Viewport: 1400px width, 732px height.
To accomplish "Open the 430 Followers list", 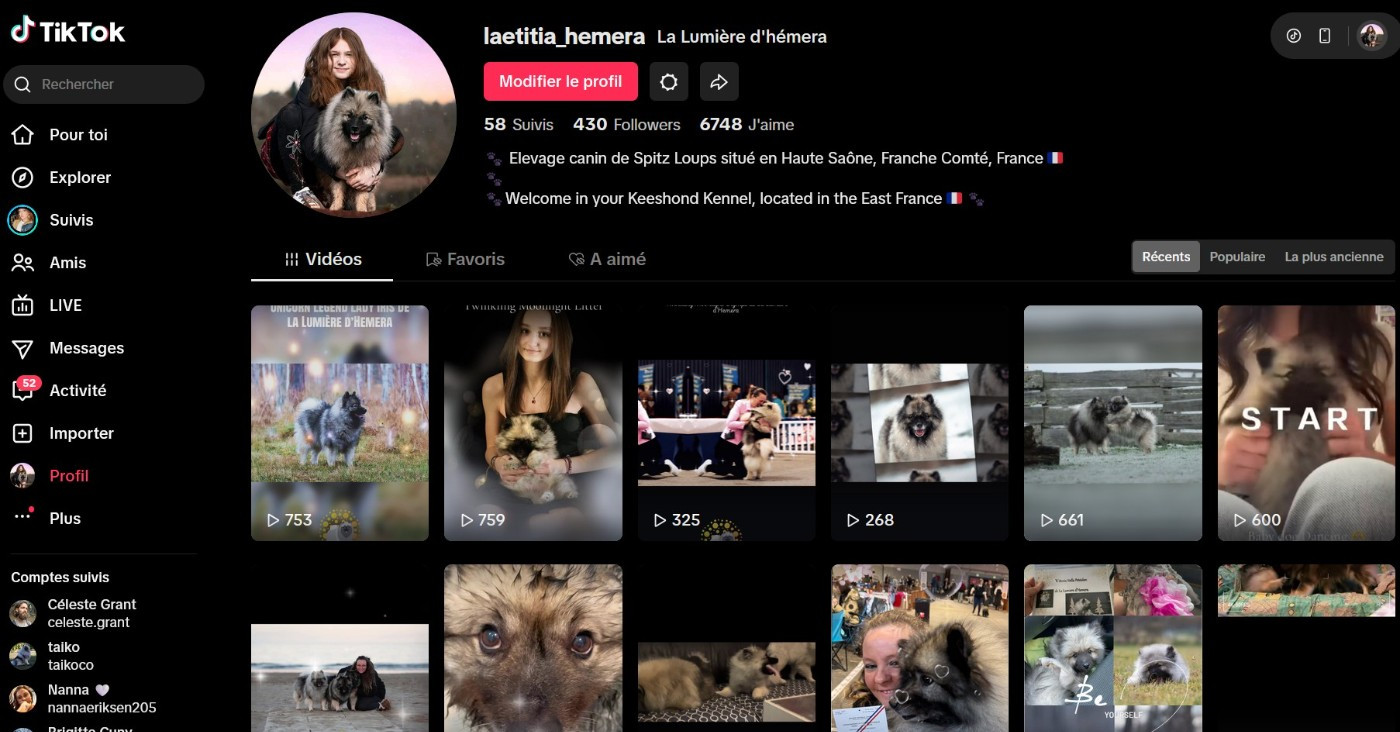I will [626, 125].
